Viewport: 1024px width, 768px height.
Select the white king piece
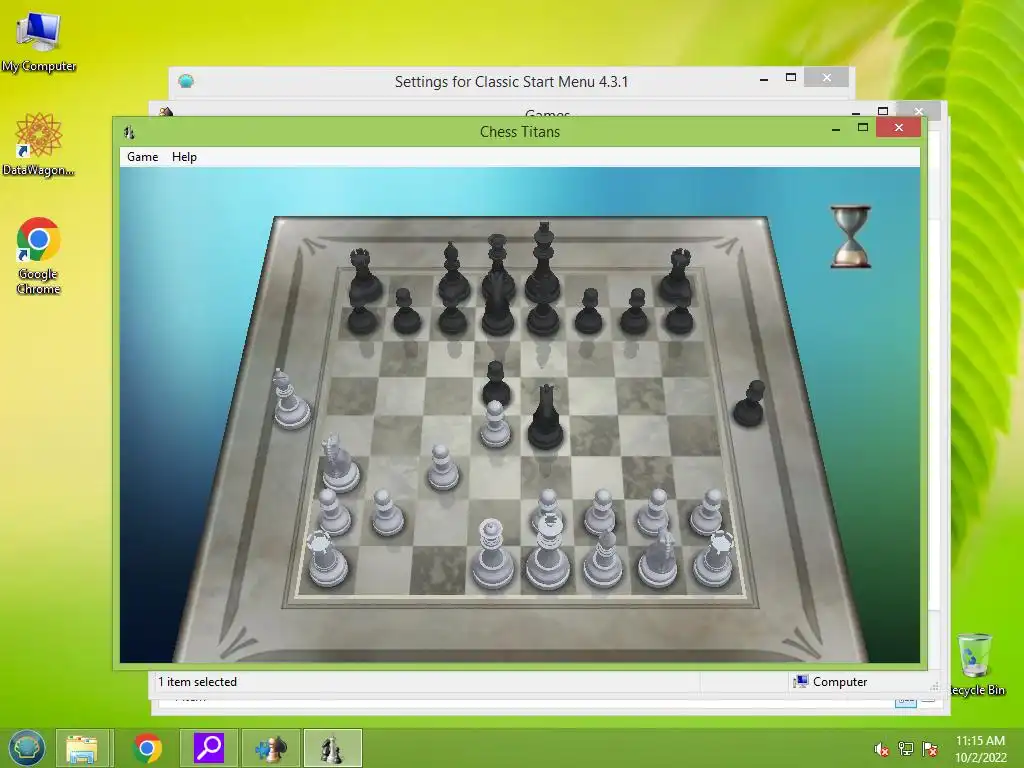[547, 552]
